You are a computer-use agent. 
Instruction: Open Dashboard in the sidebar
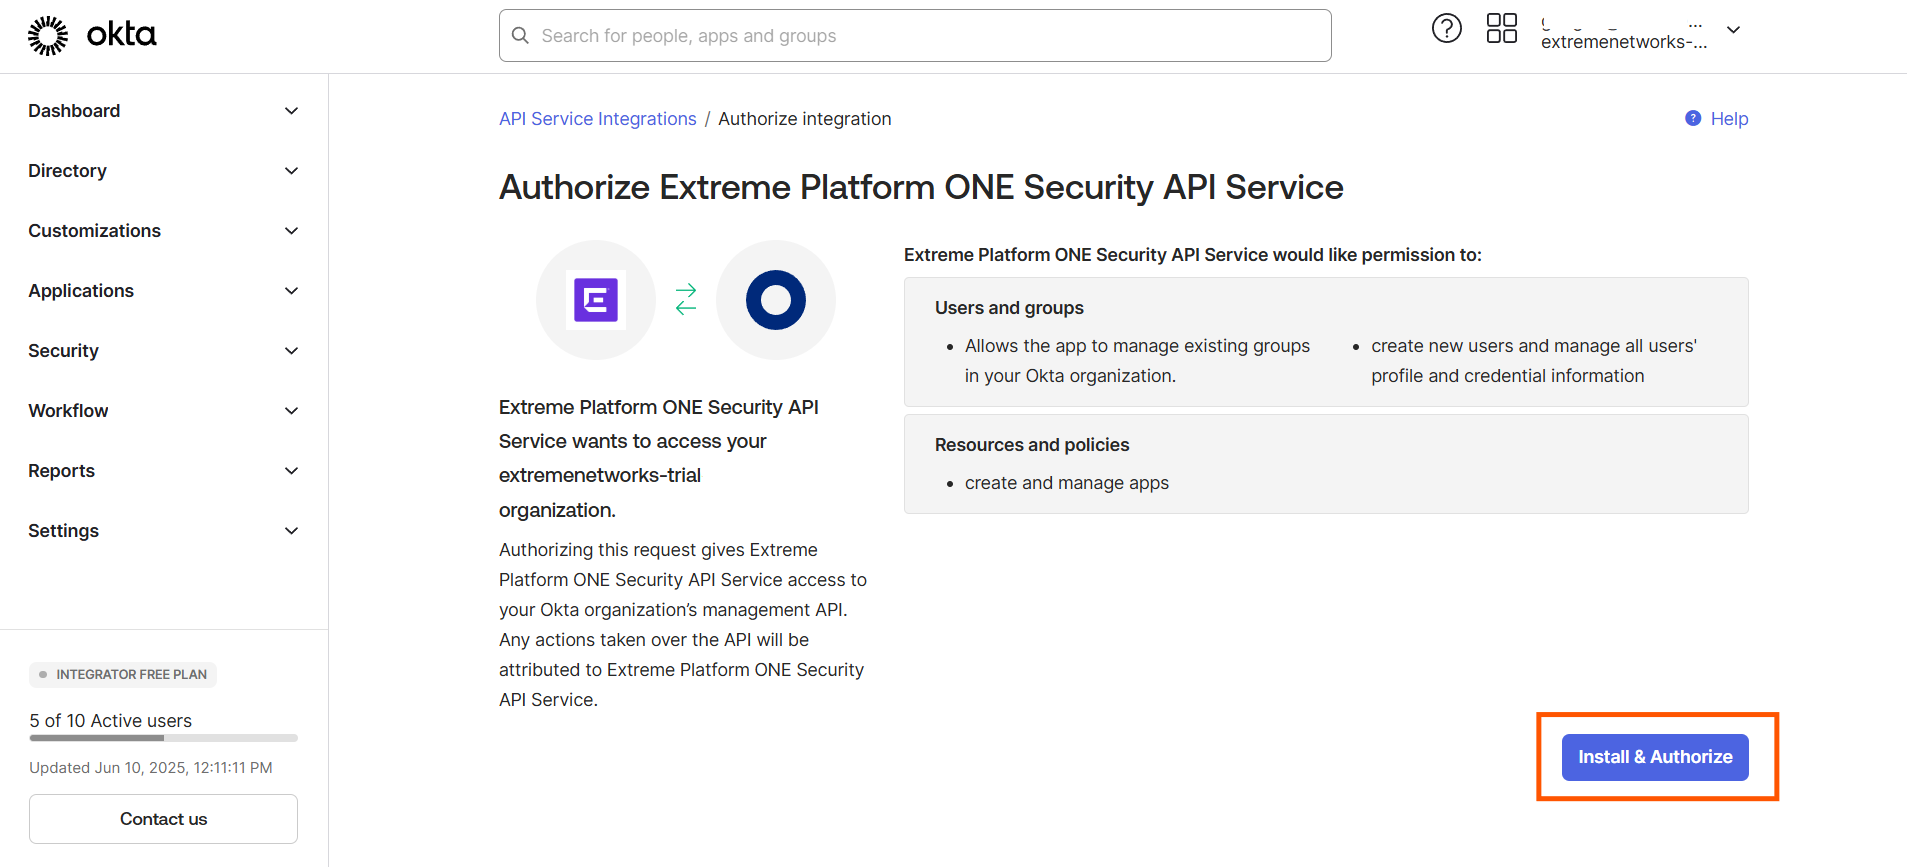[74, 111]
